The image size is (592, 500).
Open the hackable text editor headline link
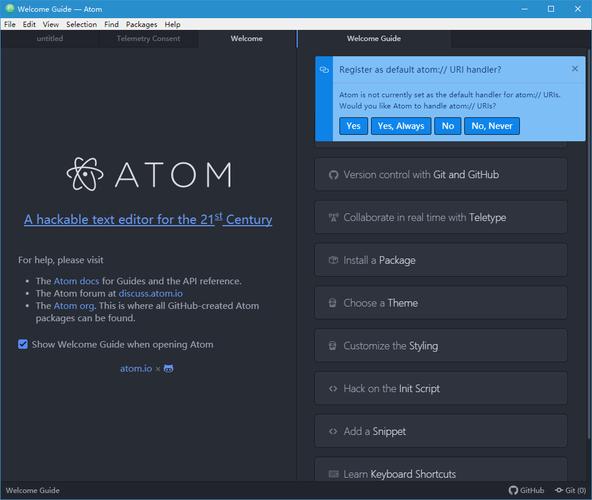click(148, 219)
